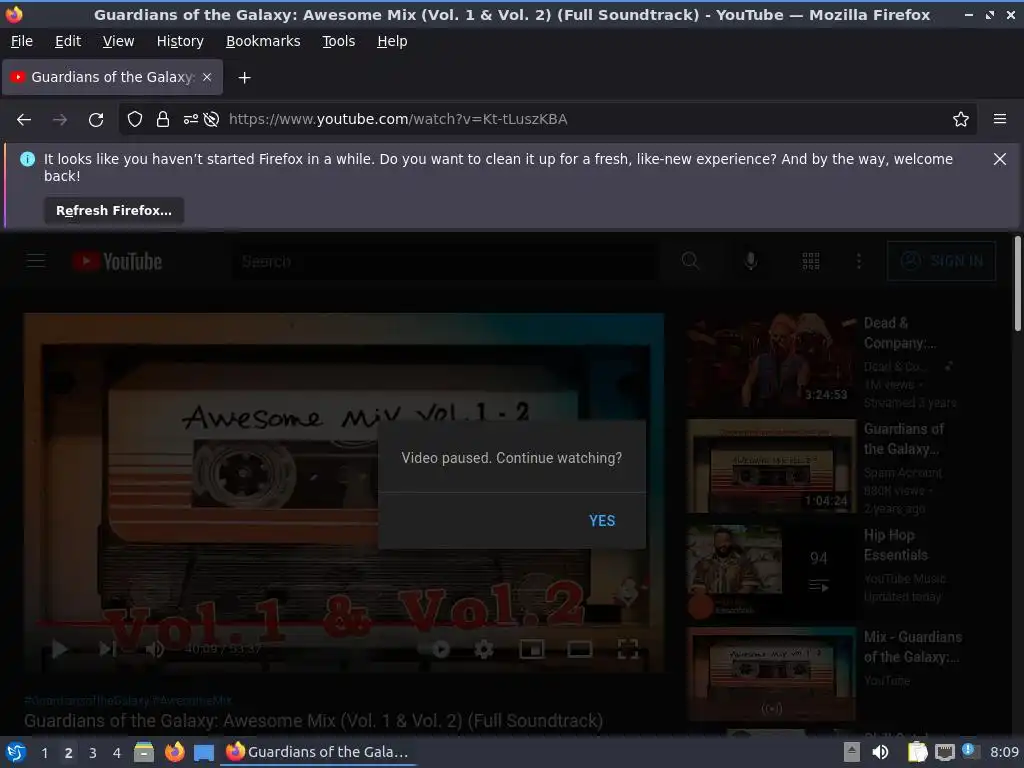Open the Hip Hop Essentials playlist thumbnail
This screenshot has width=1024, height=768.
point(771,572)
